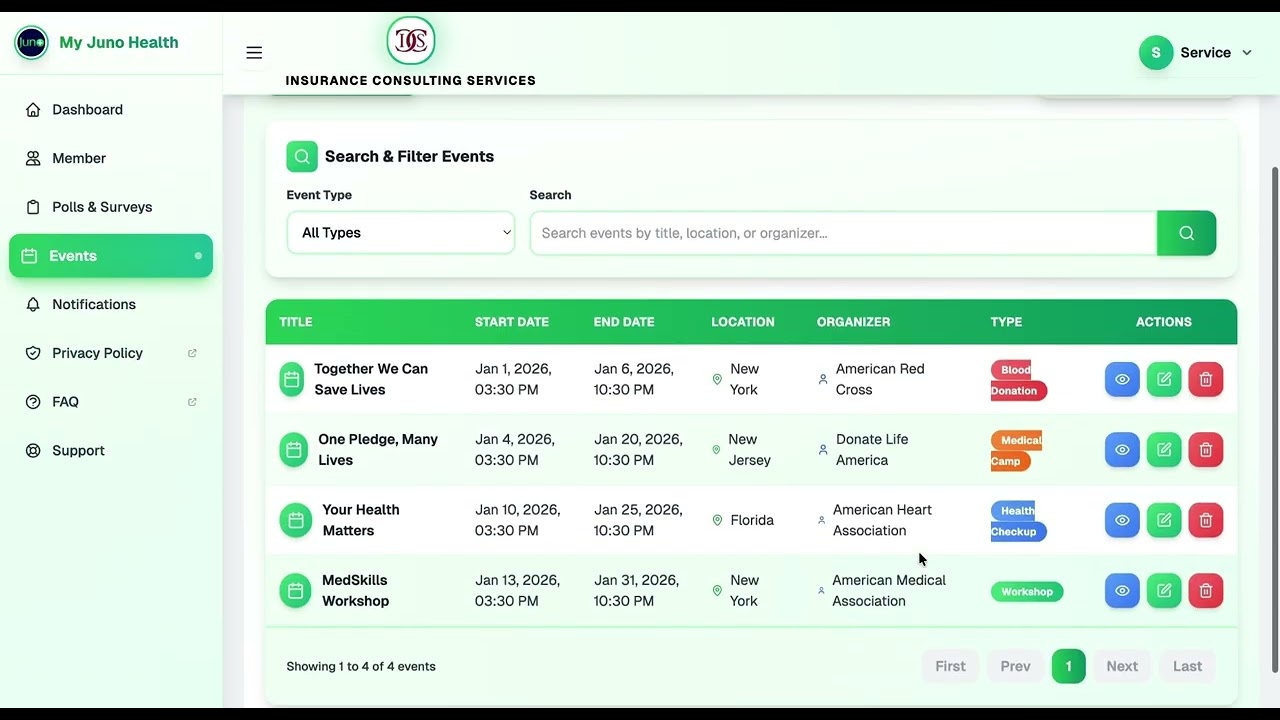This screenshot has width=1280, height=720.
Task: Open the Privacy Policy link
Action: click(111, 353)
